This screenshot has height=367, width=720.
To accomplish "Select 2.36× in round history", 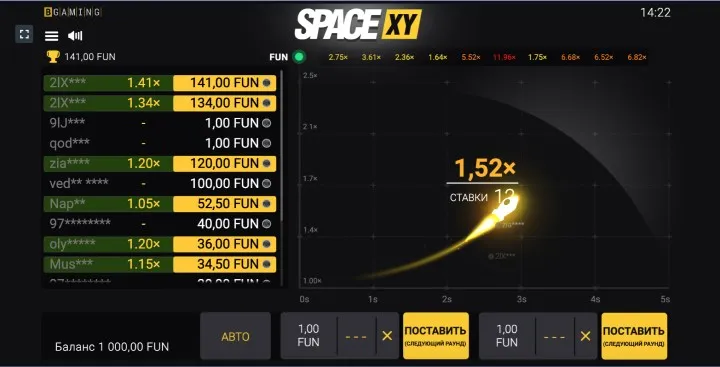I will (405, 57).
